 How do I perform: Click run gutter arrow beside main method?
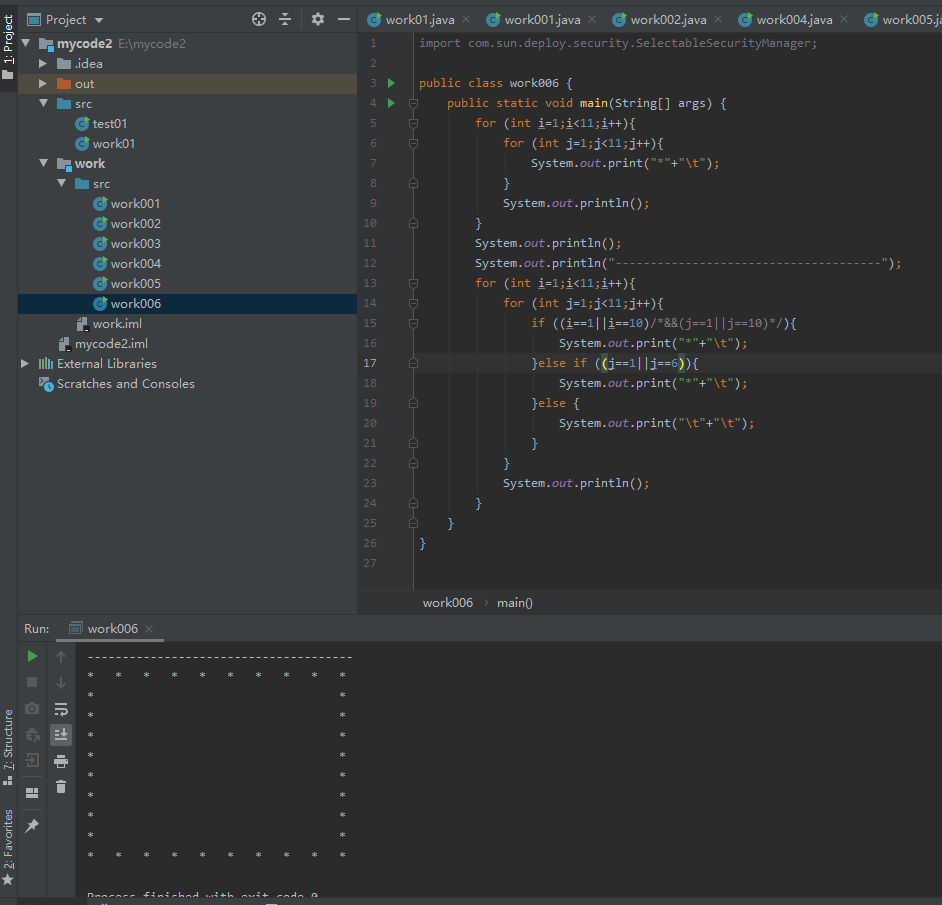coord(391,103)
